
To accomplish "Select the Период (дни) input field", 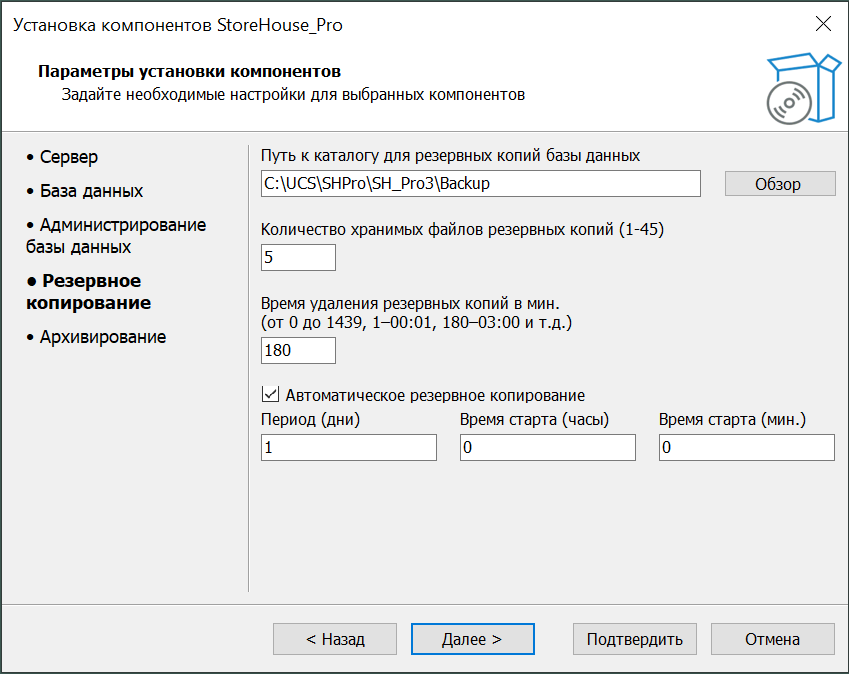I will (x=348, y=448).
